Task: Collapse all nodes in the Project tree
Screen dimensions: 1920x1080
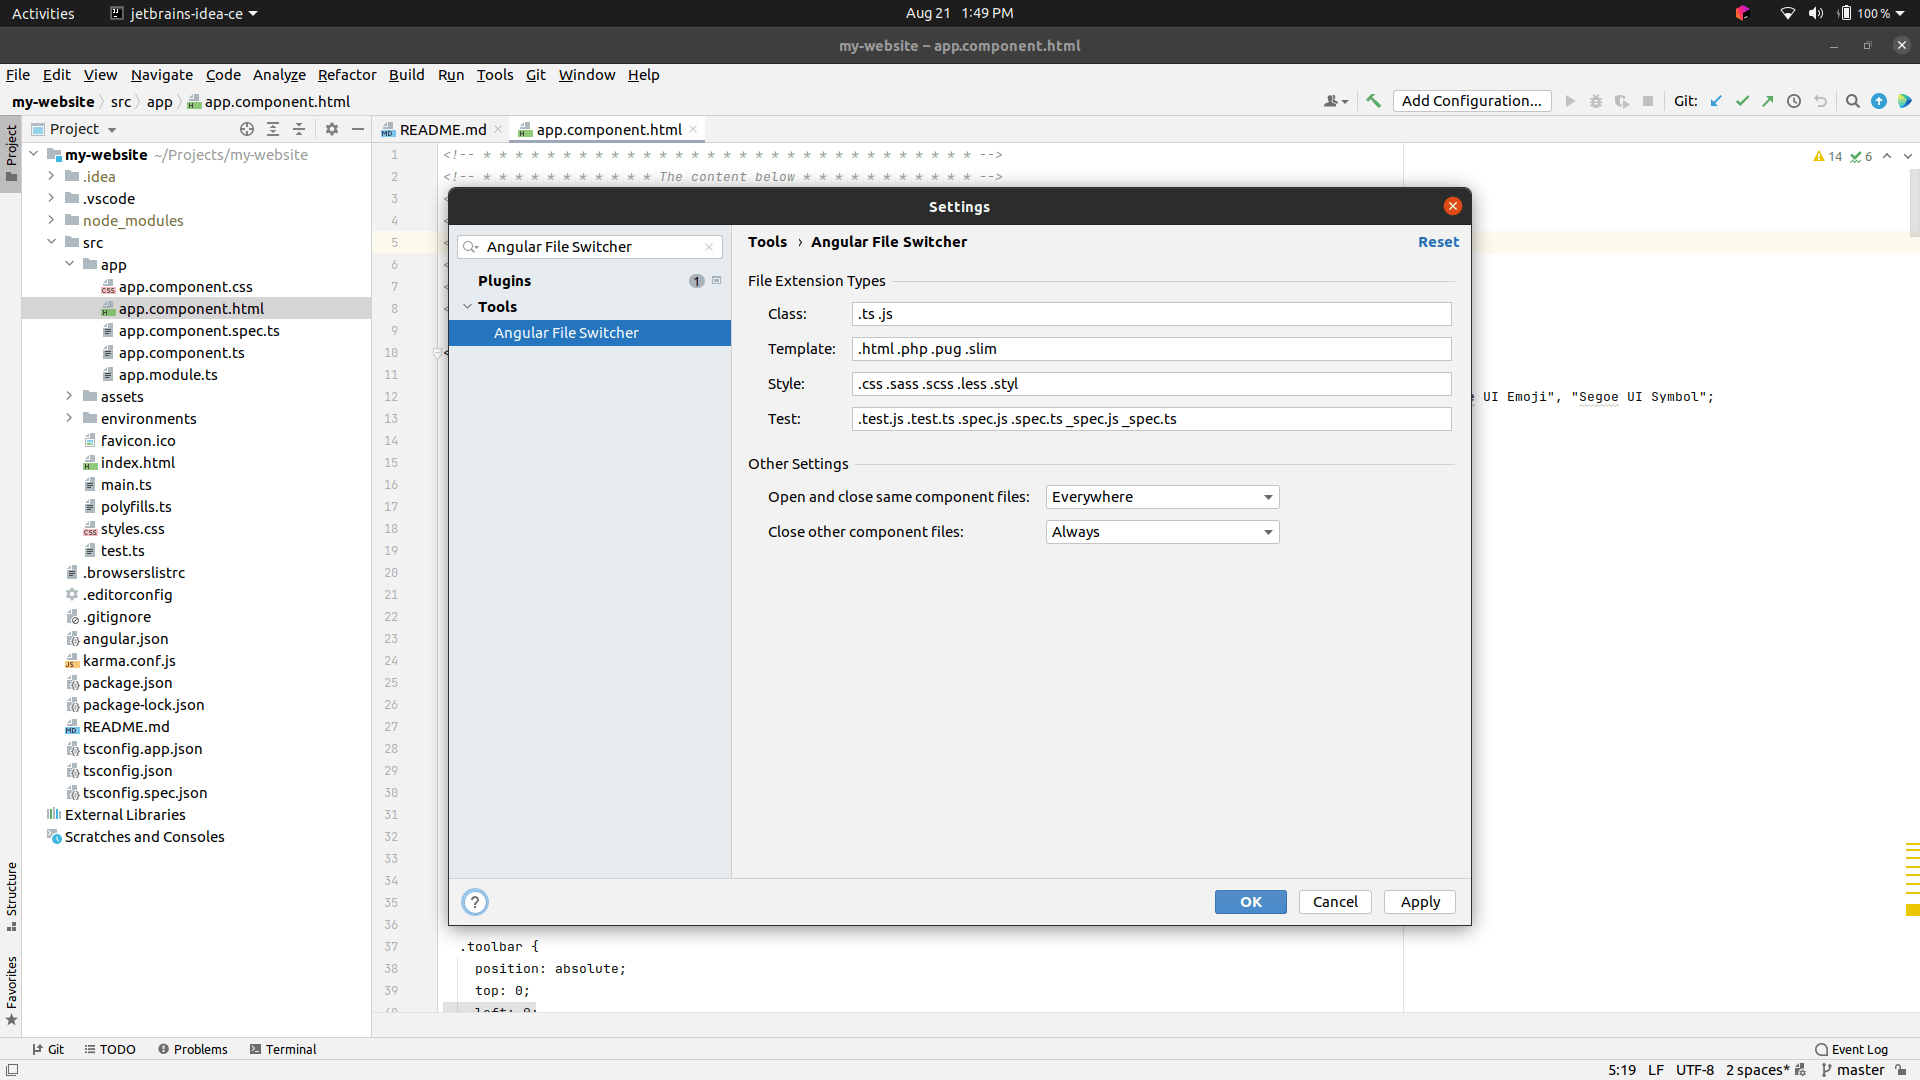Action: coord(298,129)
